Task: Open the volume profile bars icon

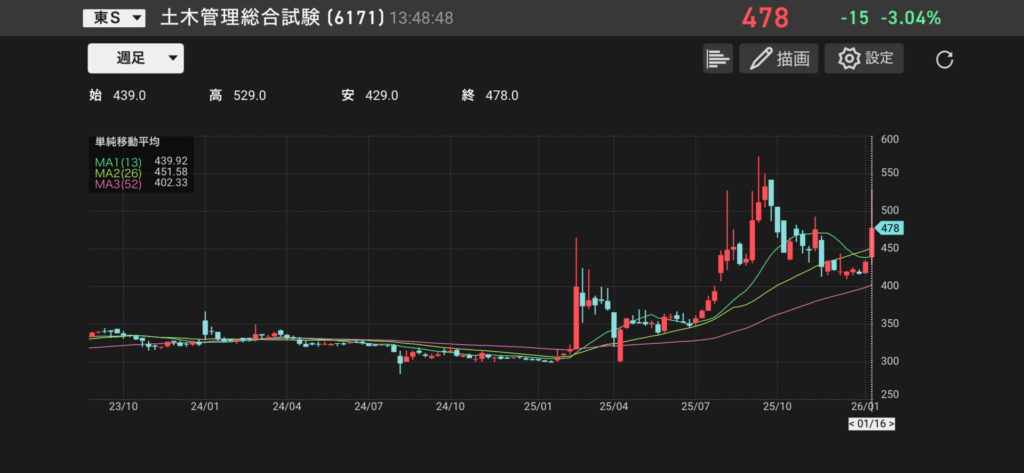Action: 717,58
